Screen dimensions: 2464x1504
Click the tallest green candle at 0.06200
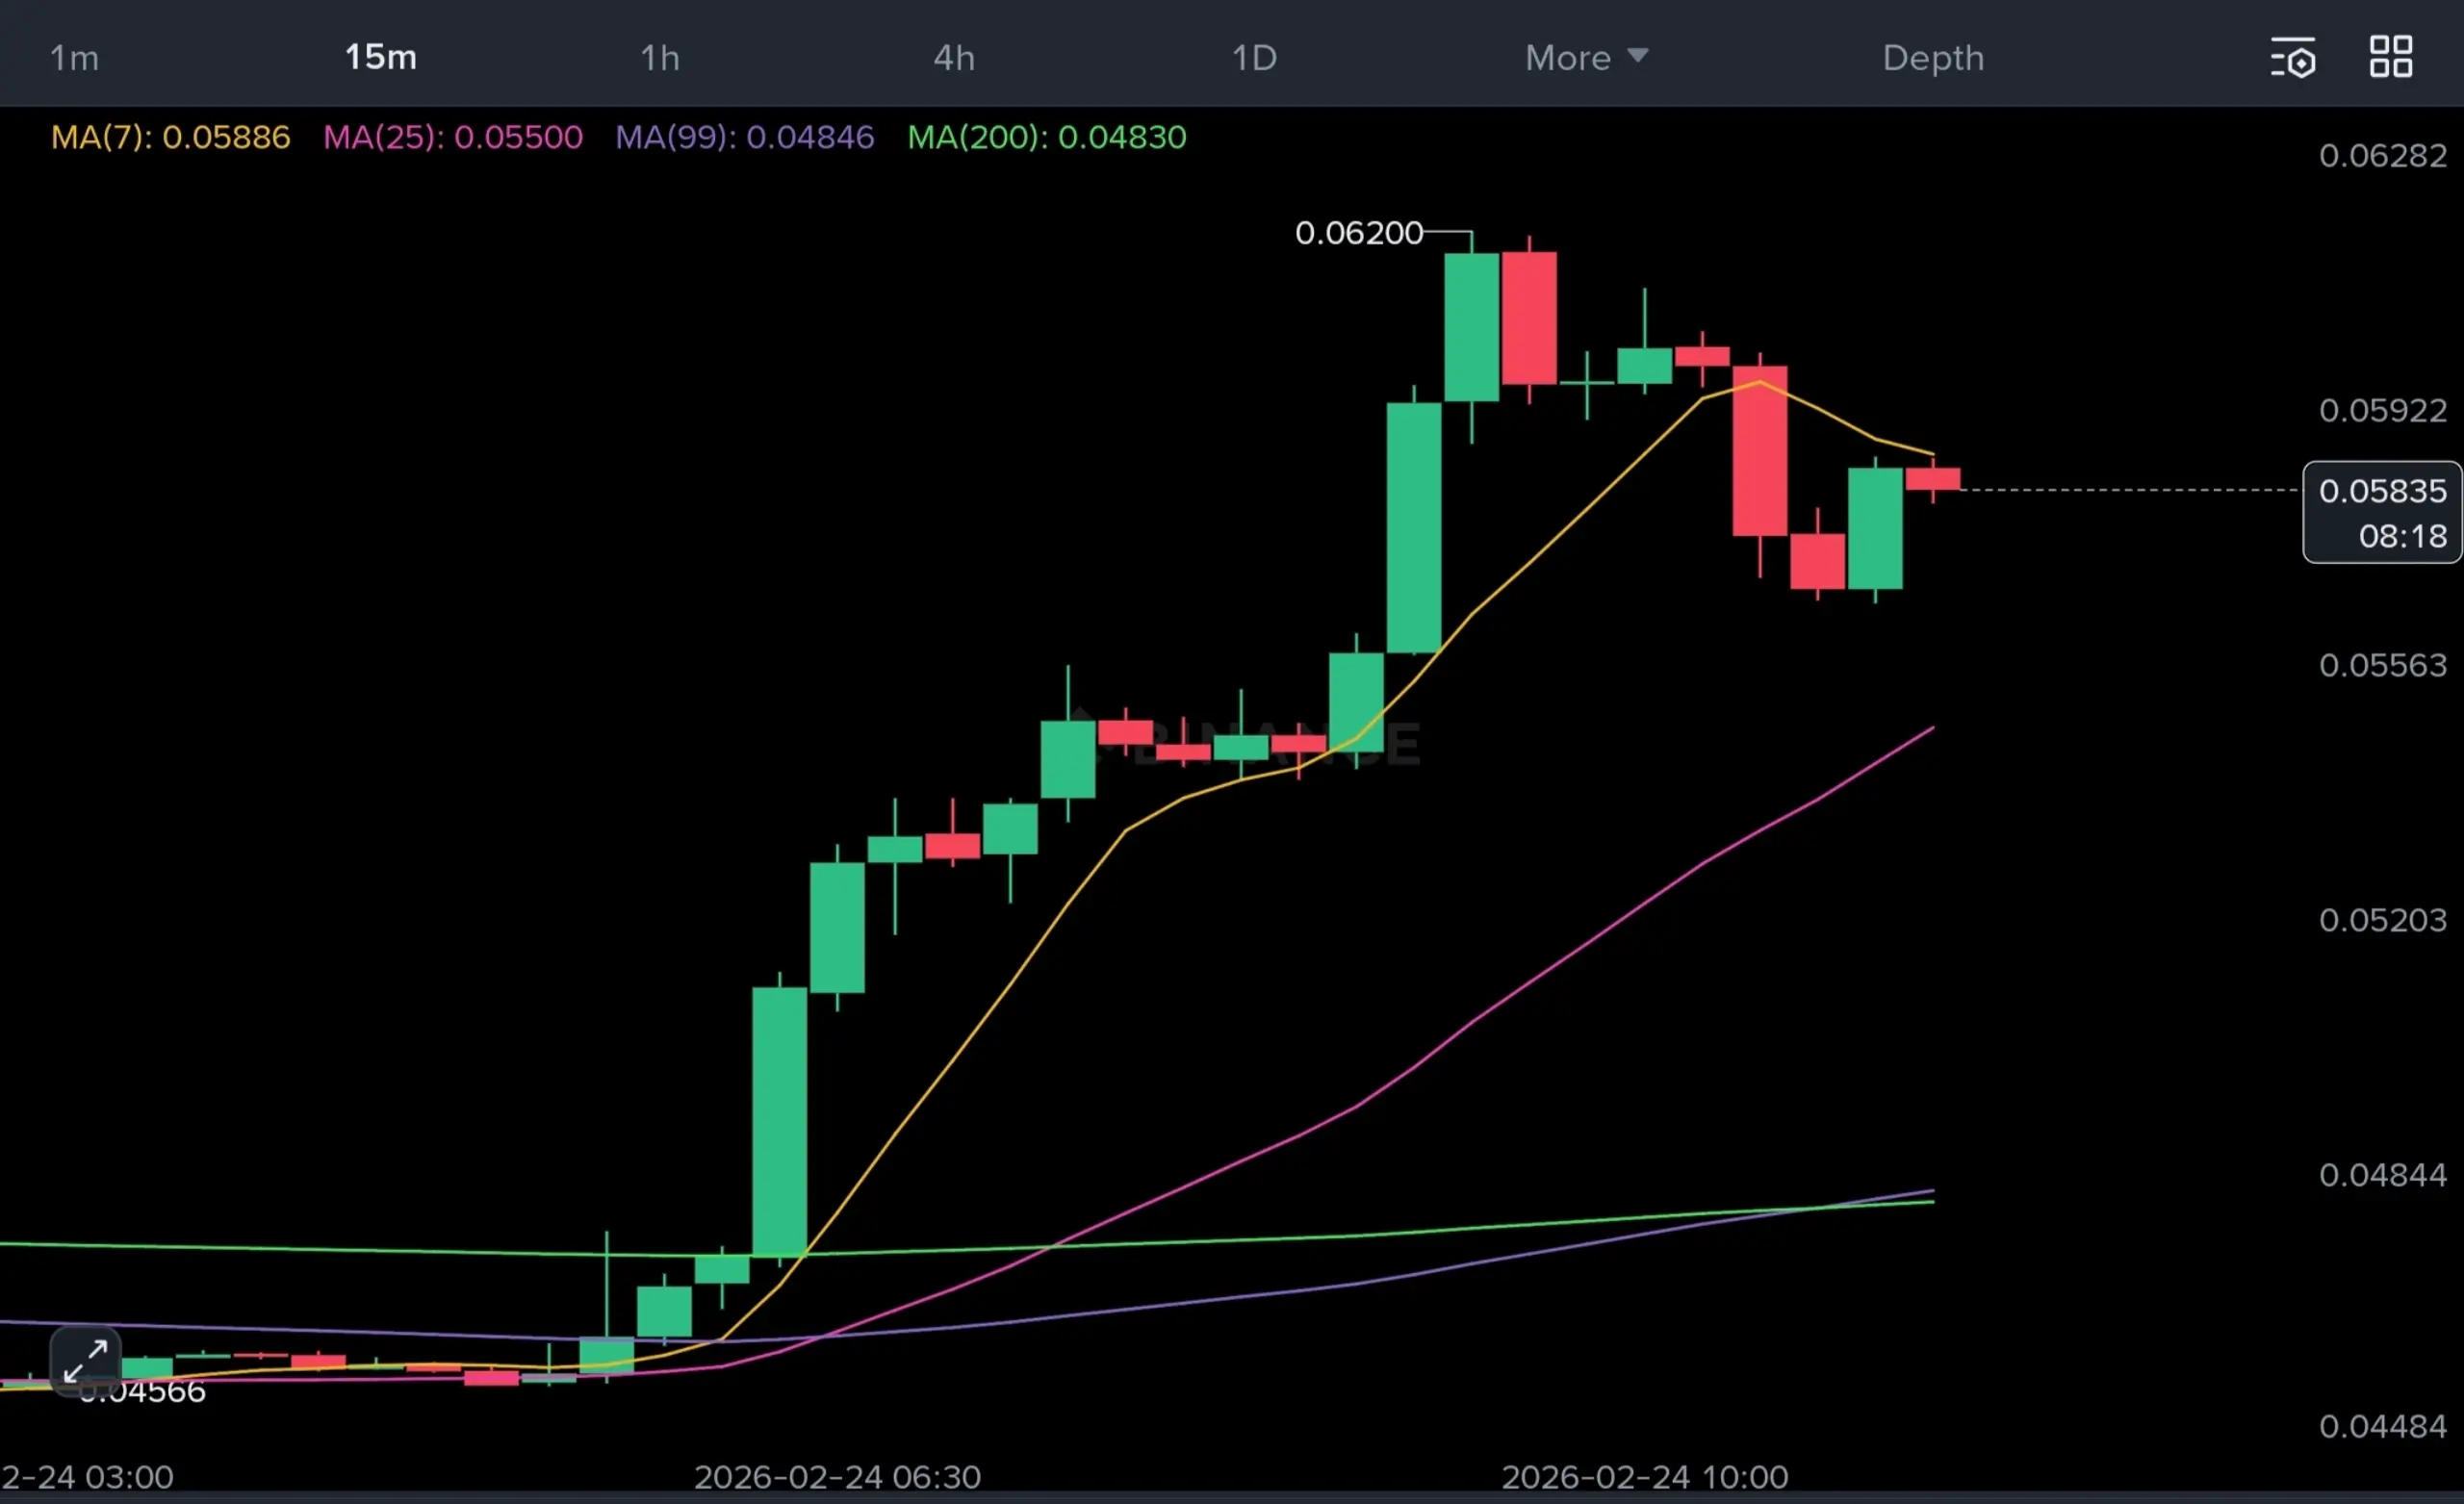(1471, 328)
